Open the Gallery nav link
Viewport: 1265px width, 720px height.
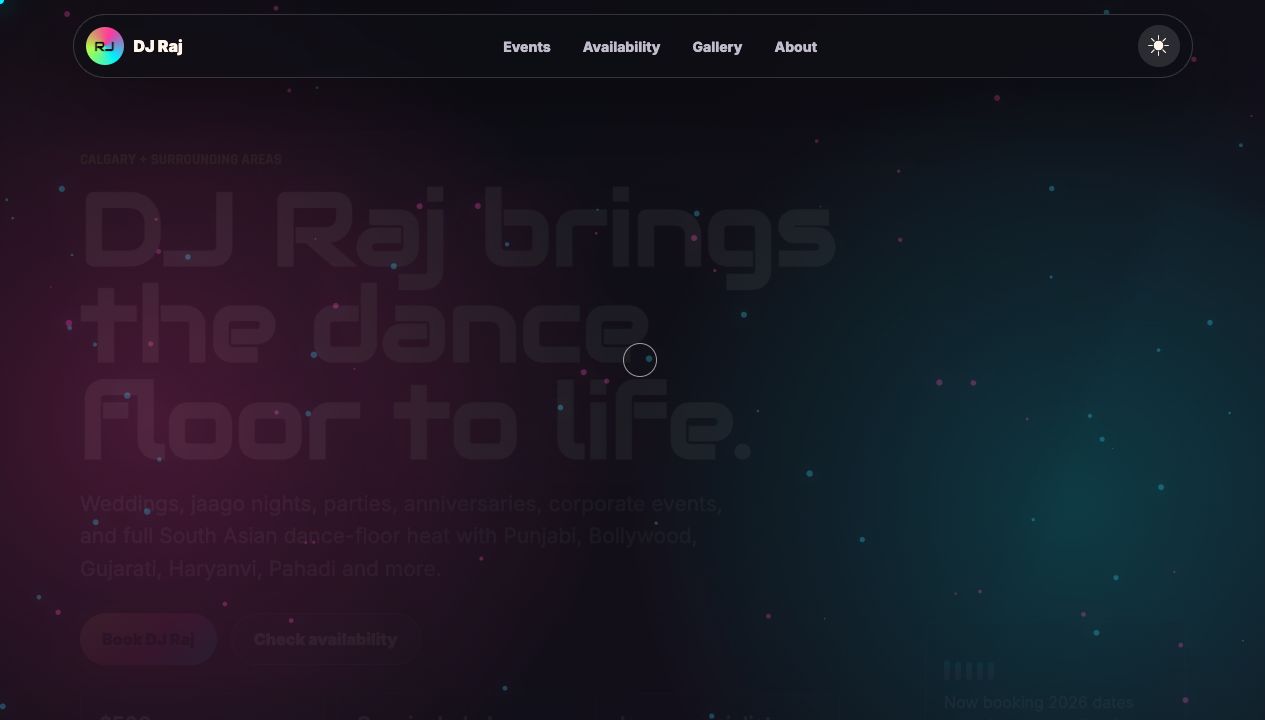click(x=717, y=47)
